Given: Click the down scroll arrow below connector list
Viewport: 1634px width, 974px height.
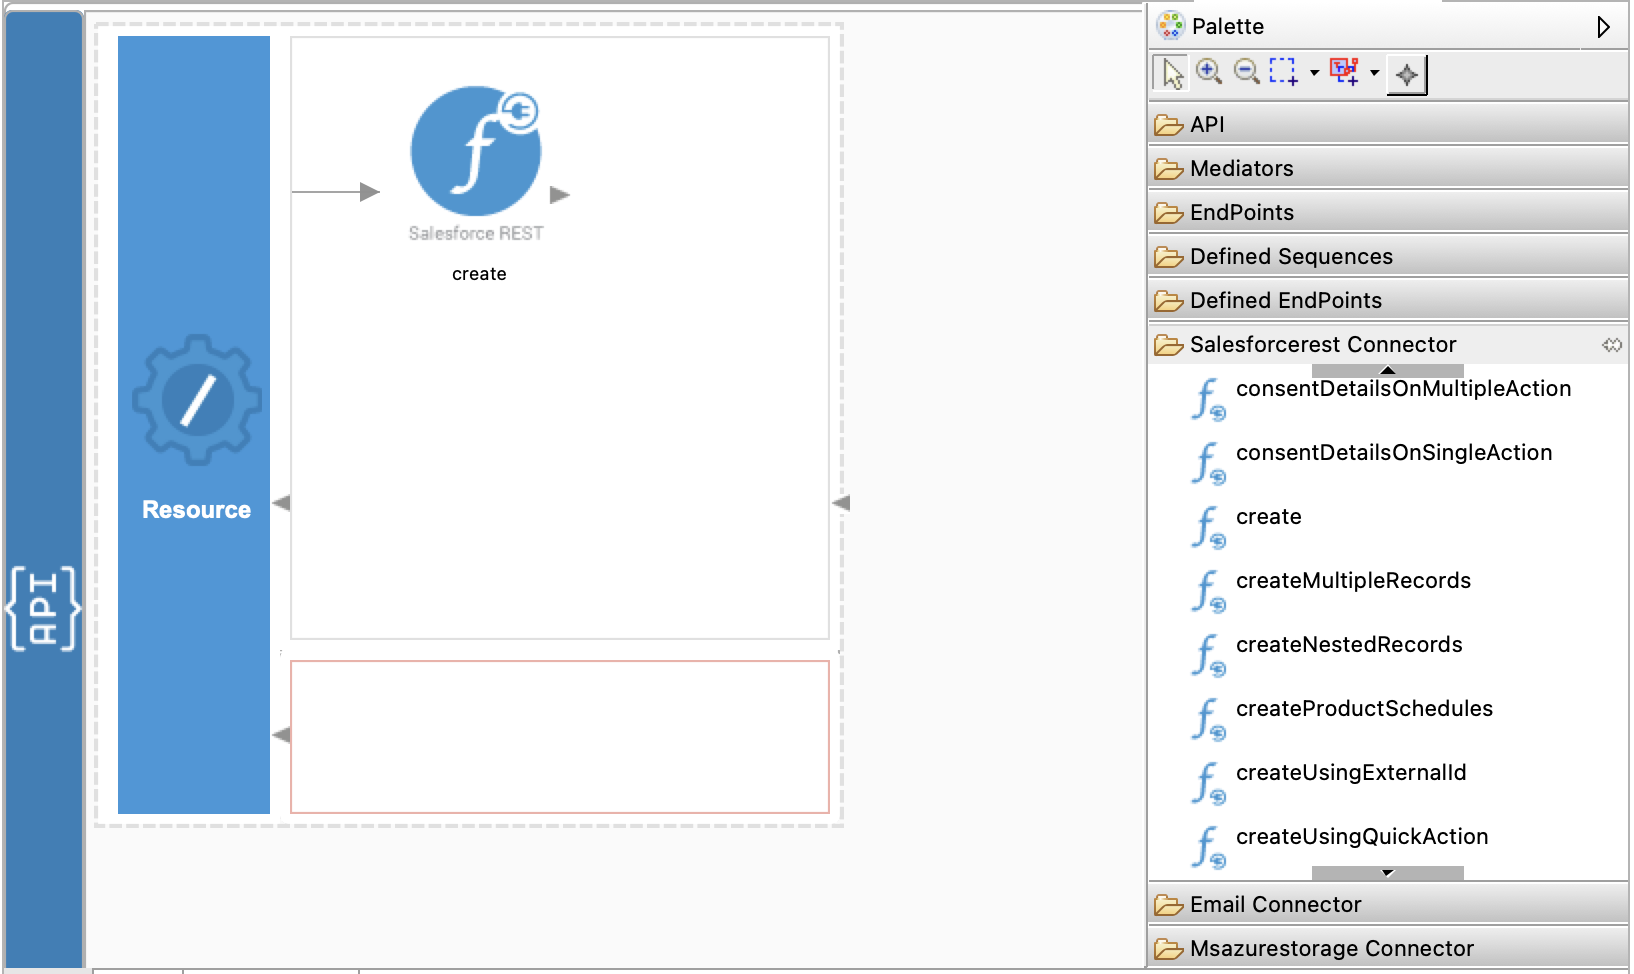Looking at the screenshot, I should [1387, 873].
